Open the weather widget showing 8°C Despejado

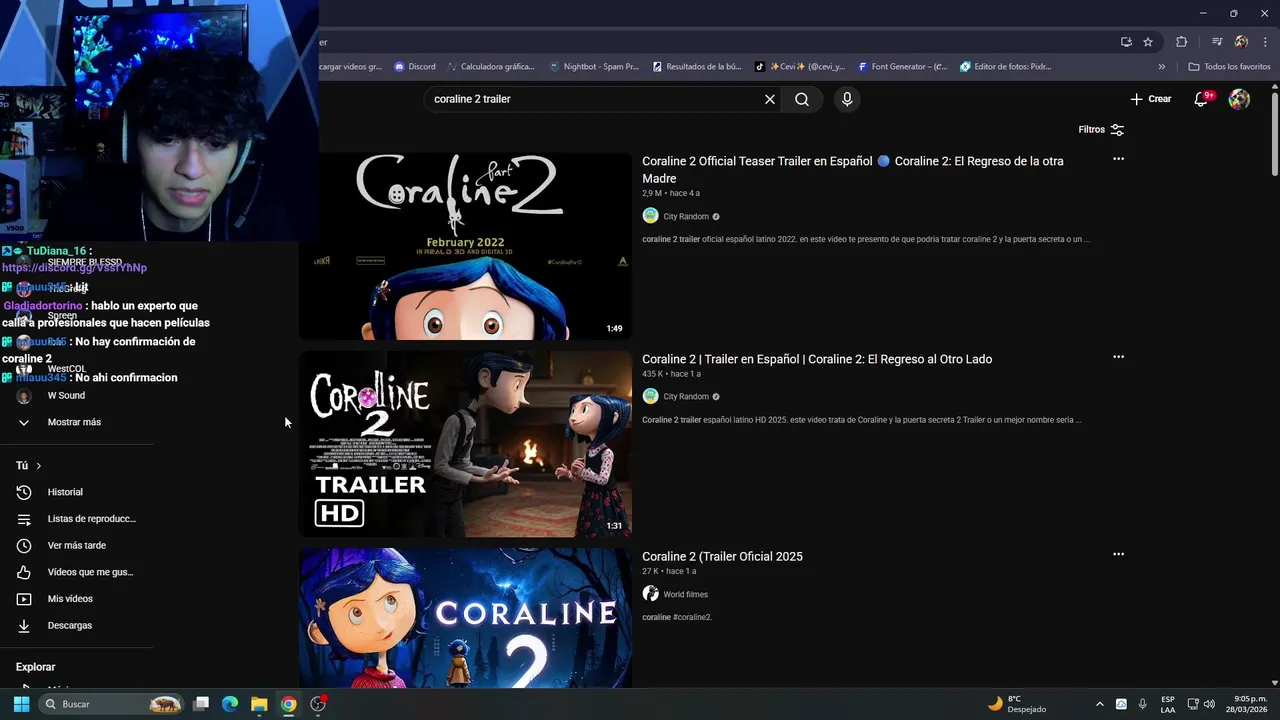pos(1018,704)
